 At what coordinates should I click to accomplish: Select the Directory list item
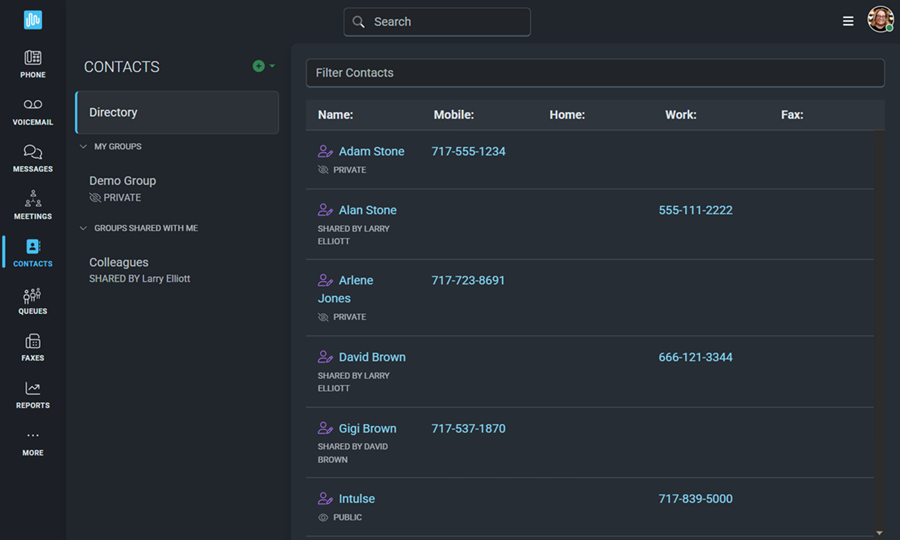(177, 113)
